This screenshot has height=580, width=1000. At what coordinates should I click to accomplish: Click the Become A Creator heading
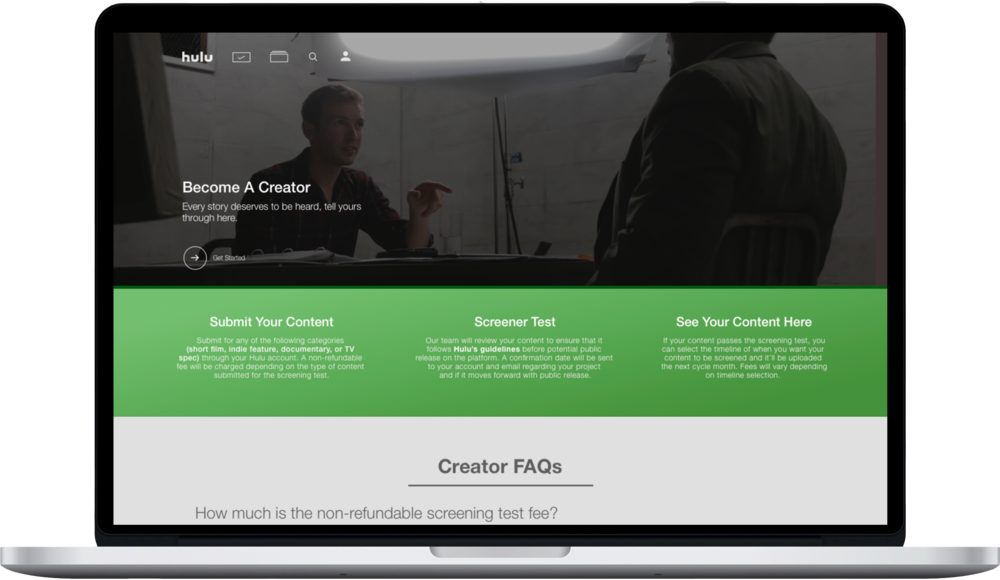[x=246, y=187]
